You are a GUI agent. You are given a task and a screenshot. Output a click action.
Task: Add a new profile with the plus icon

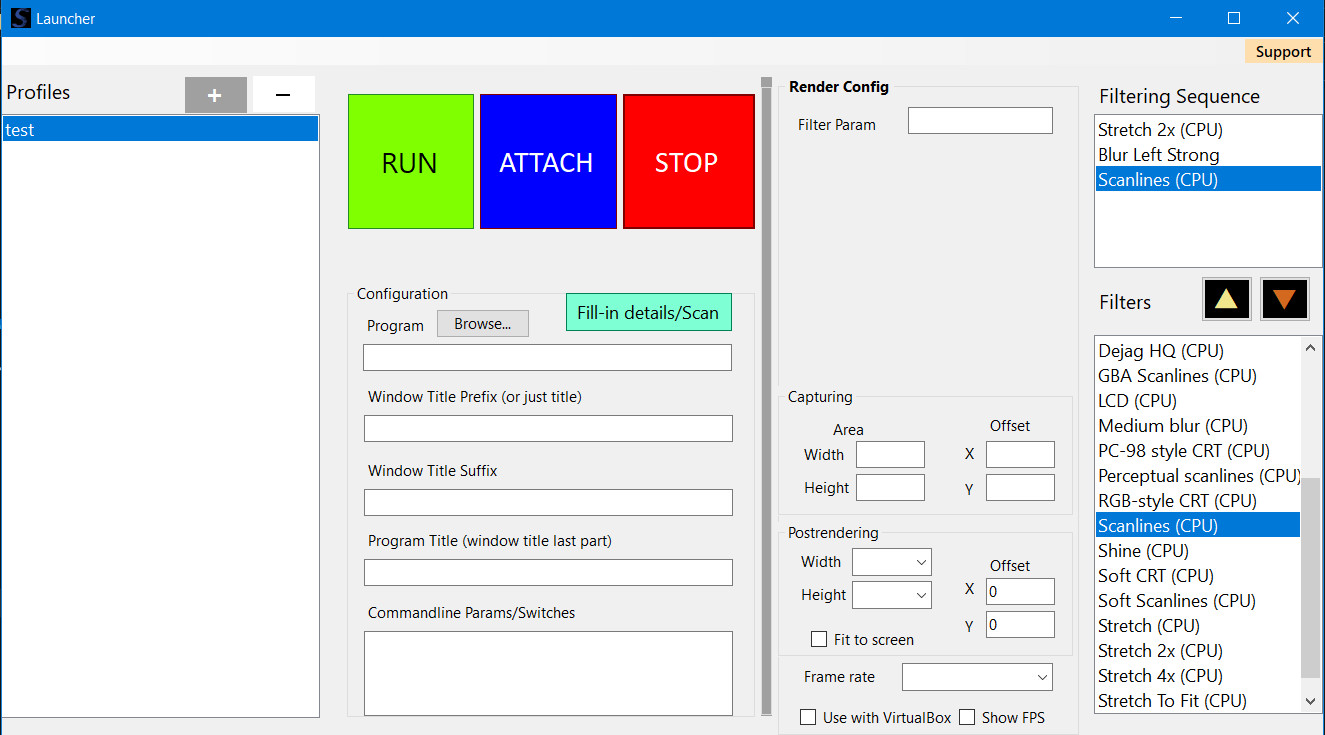[215, 94]
